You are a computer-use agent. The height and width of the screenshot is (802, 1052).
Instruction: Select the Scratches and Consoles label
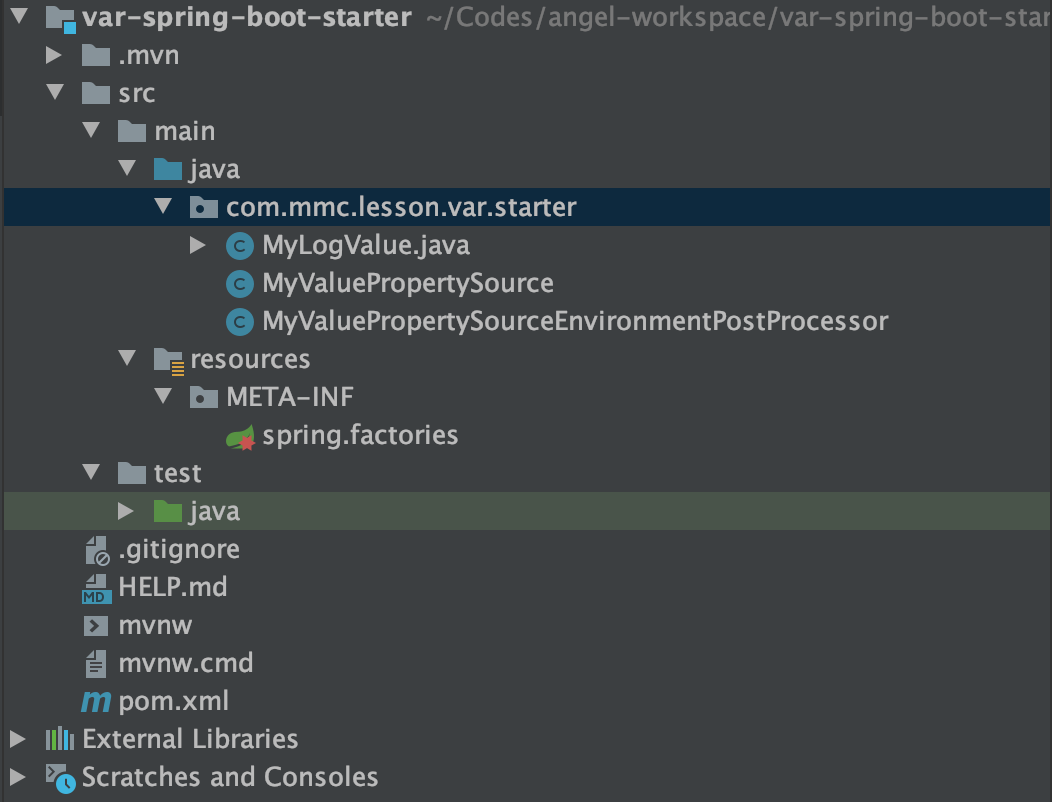click(x=230, y=777)
